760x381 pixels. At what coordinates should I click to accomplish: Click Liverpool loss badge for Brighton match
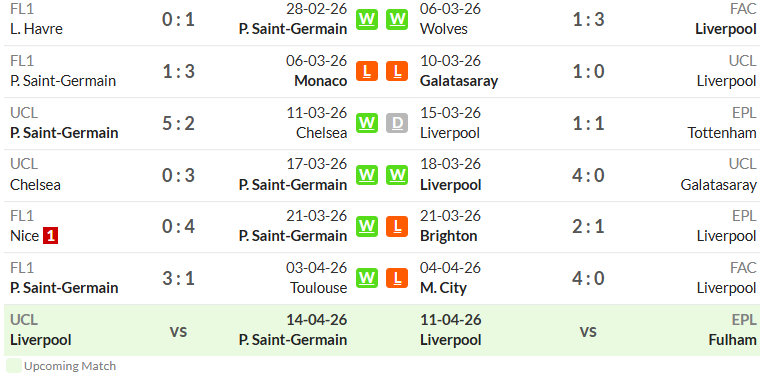[397, 226]
